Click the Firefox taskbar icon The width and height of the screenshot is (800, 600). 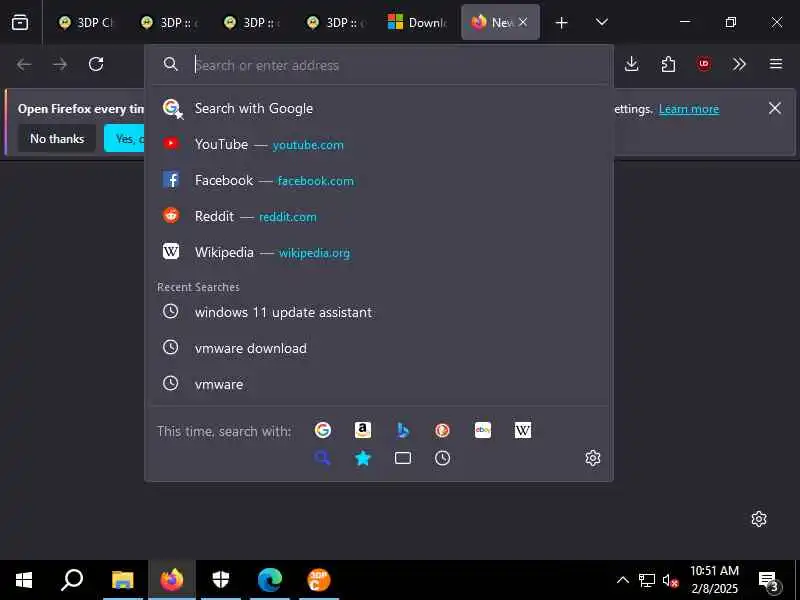(172, 580)
